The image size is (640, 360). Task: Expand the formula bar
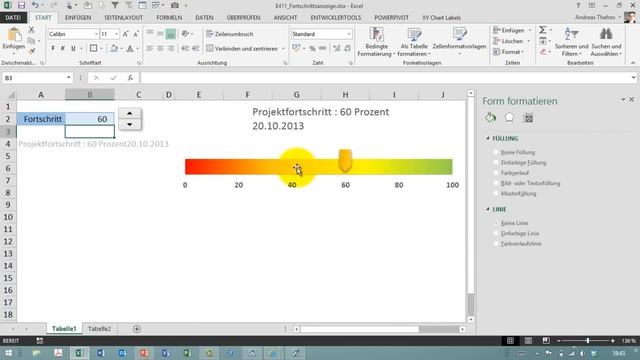633,78
